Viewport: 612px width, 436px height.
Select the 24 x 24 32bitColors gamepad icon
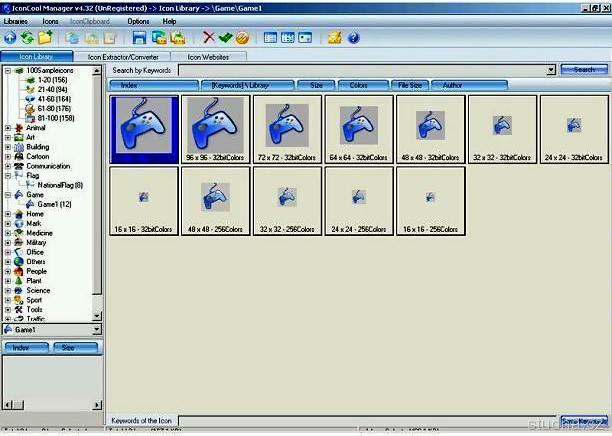coord(574,129)
